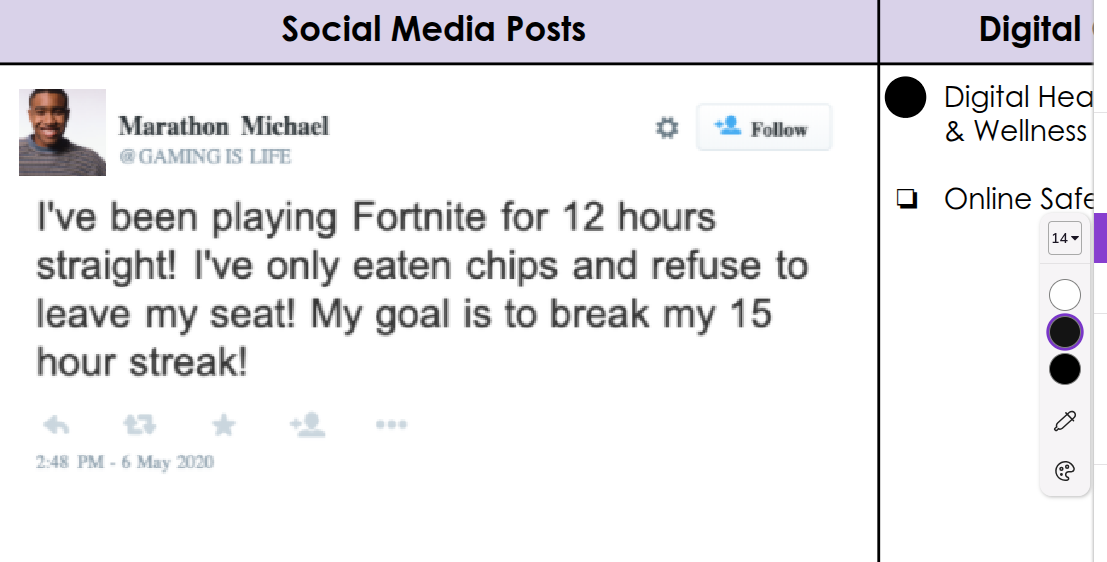Click Marathon Michael's profile photo
Screen dimensions: 1107x562
point(62,132)
